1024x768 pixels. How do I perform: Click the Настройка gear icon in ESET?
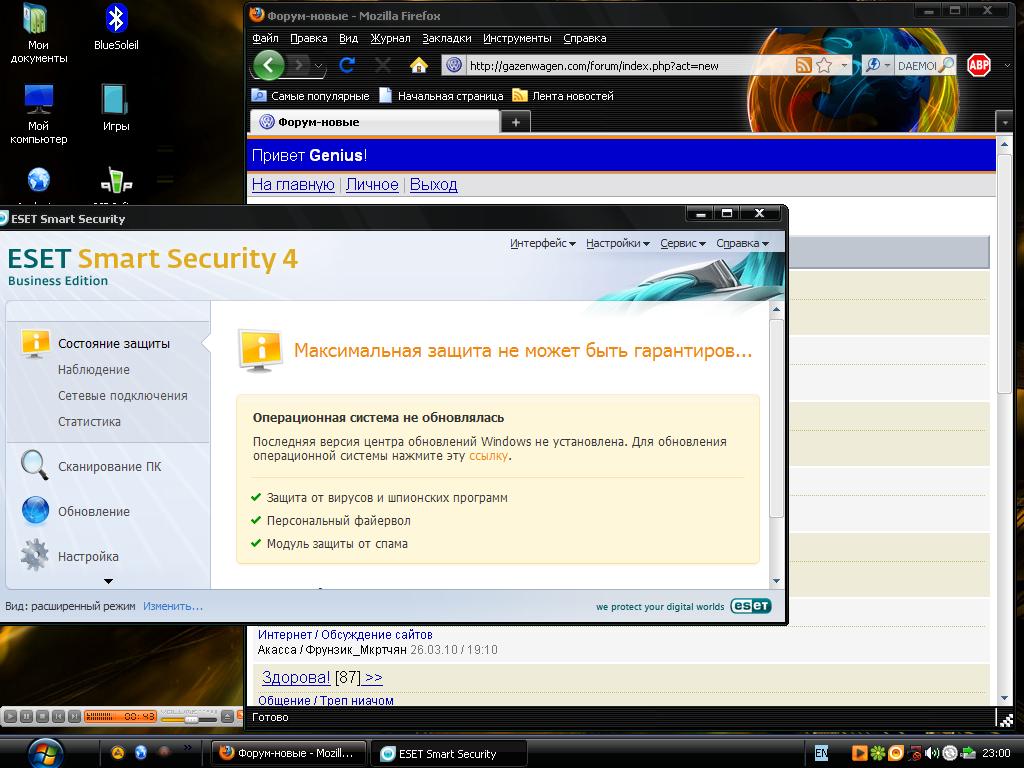pyautogui.click(x=34, y=555)
